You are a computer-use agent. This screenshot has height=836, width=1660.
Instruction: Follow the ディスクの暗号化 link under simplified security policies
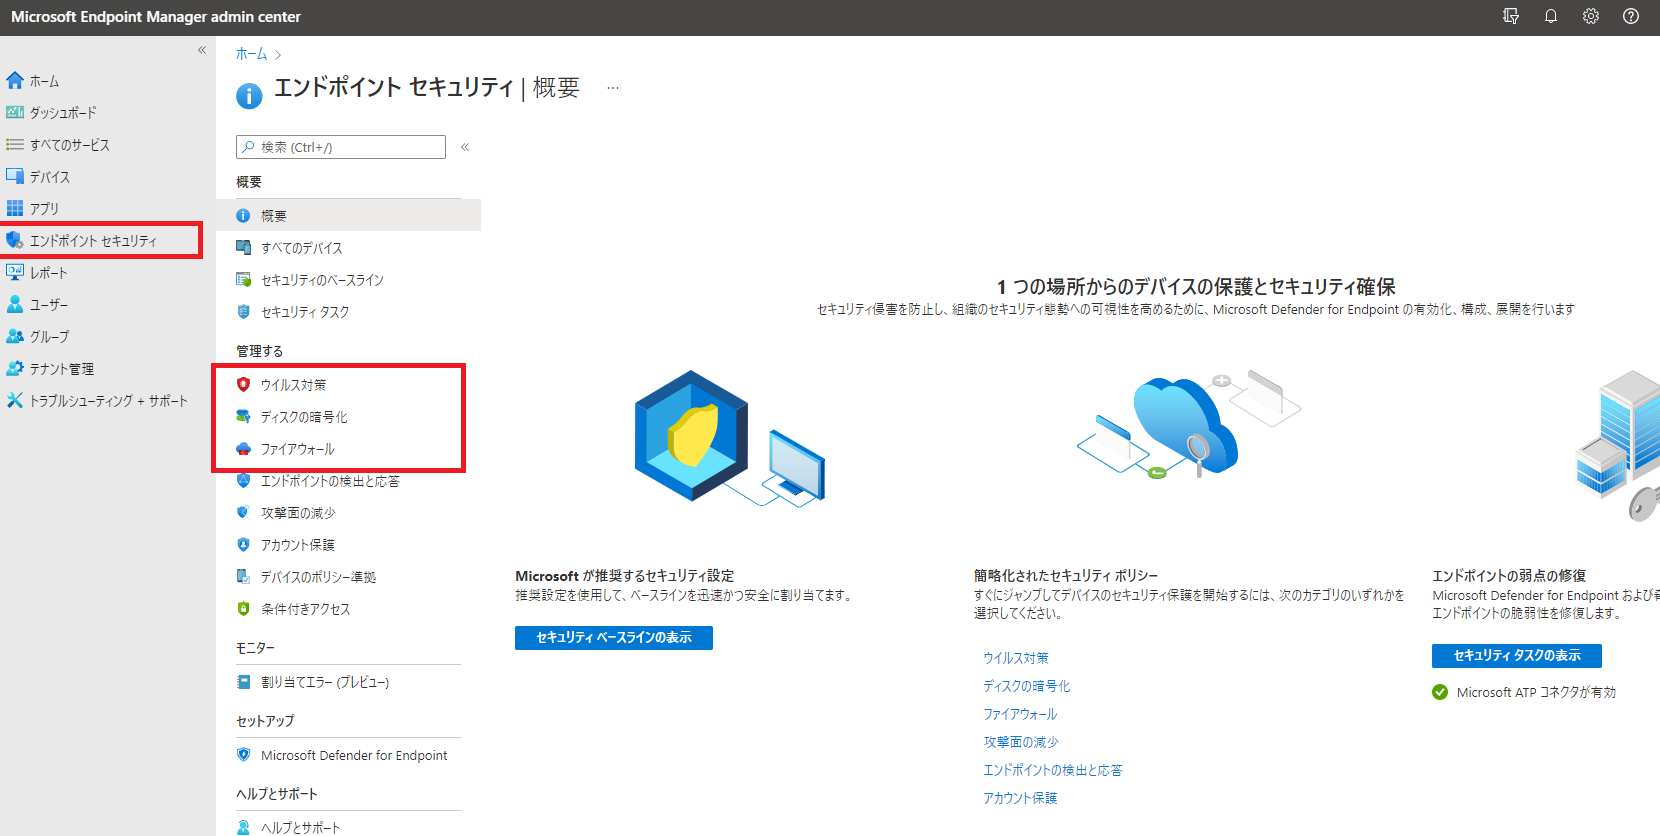pyautogui.click(x=1027, y=686)
